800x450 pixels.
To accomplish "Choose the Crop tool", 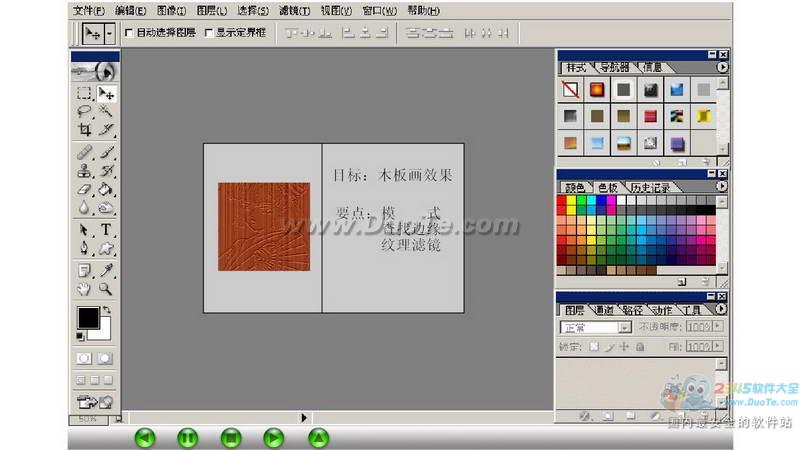I will tap(85, 129).
